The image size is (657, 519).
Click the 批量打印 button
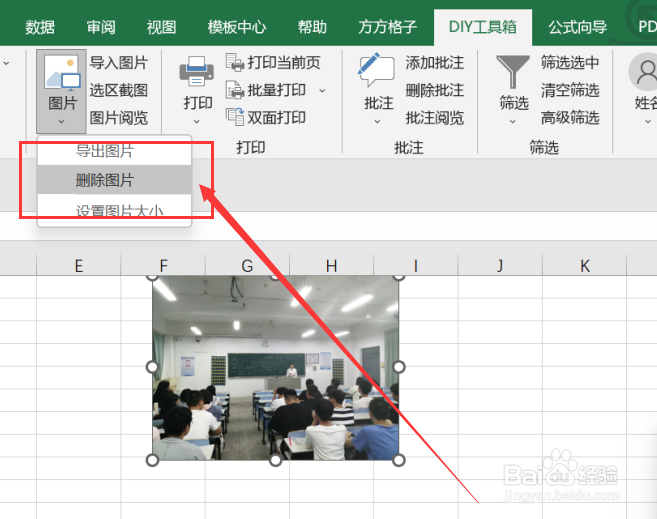coord(266,90)
